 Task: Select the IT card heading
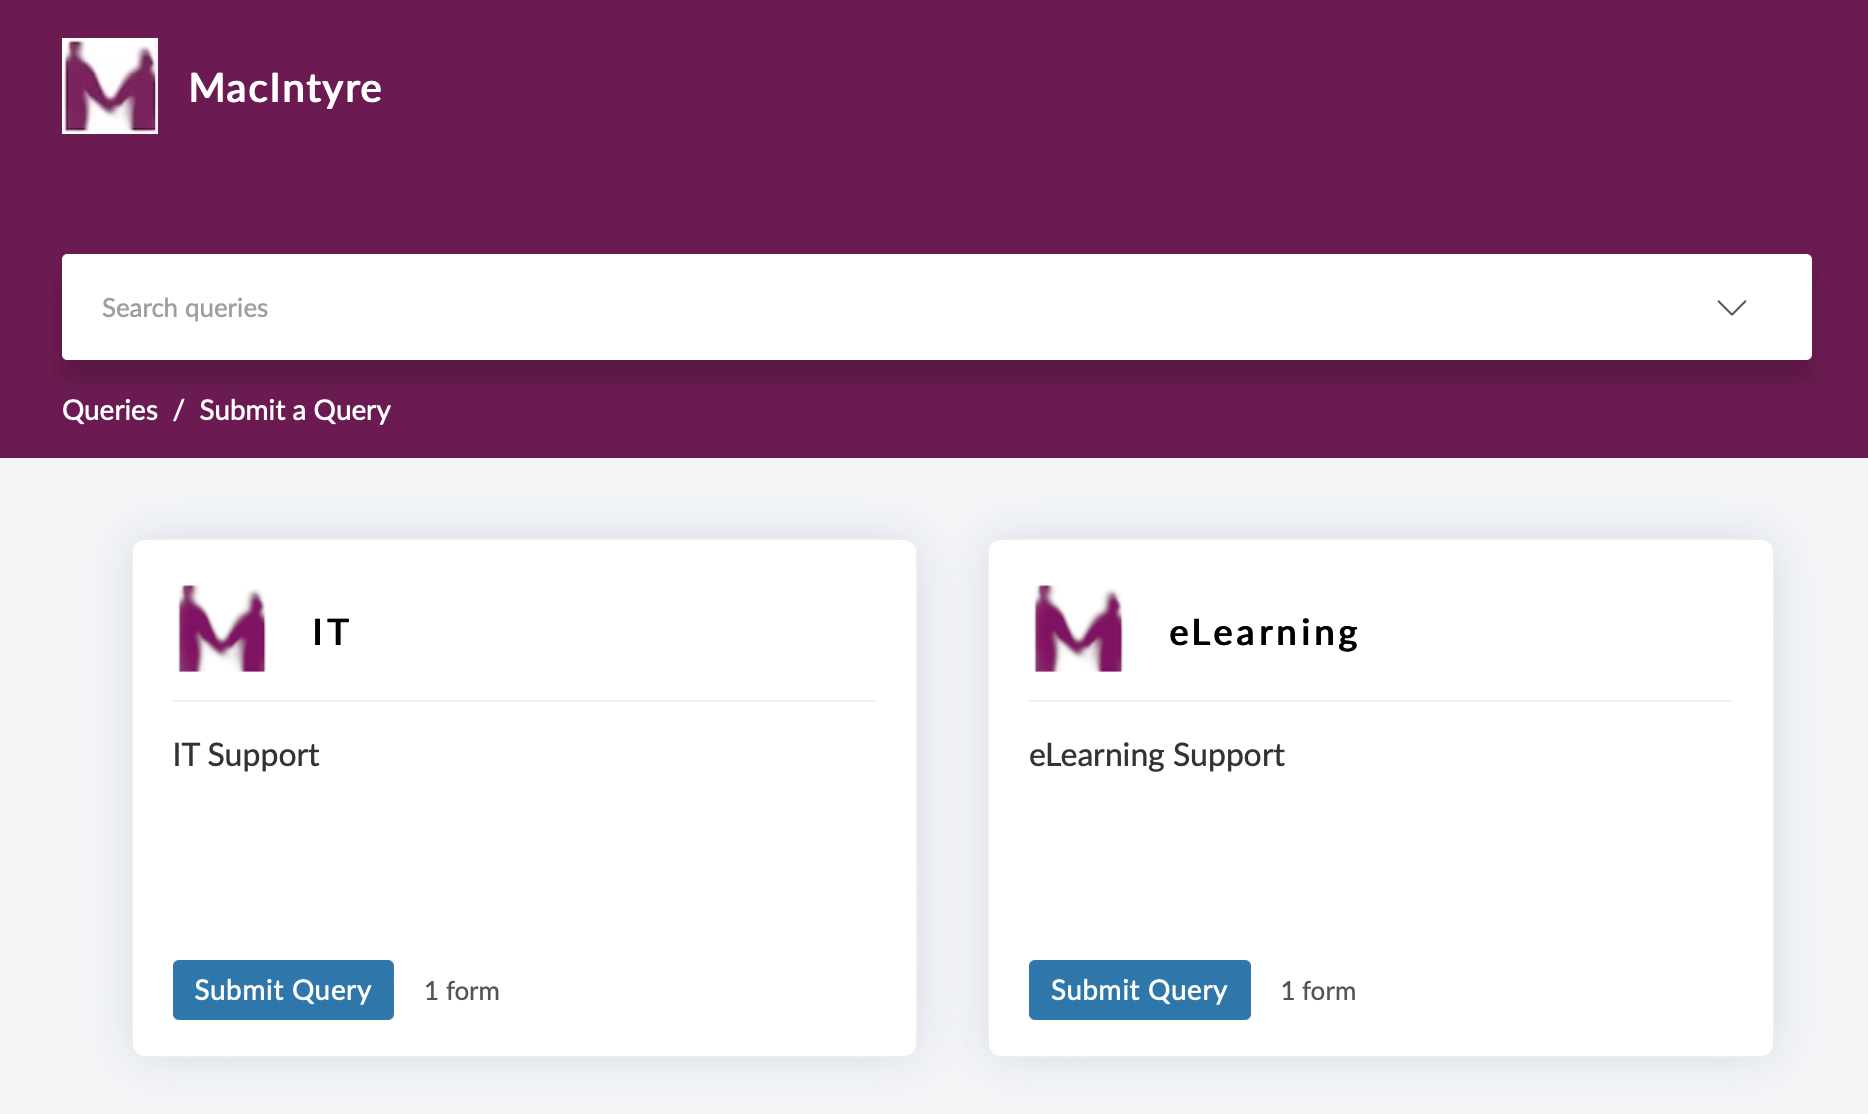tap(331, 632)
